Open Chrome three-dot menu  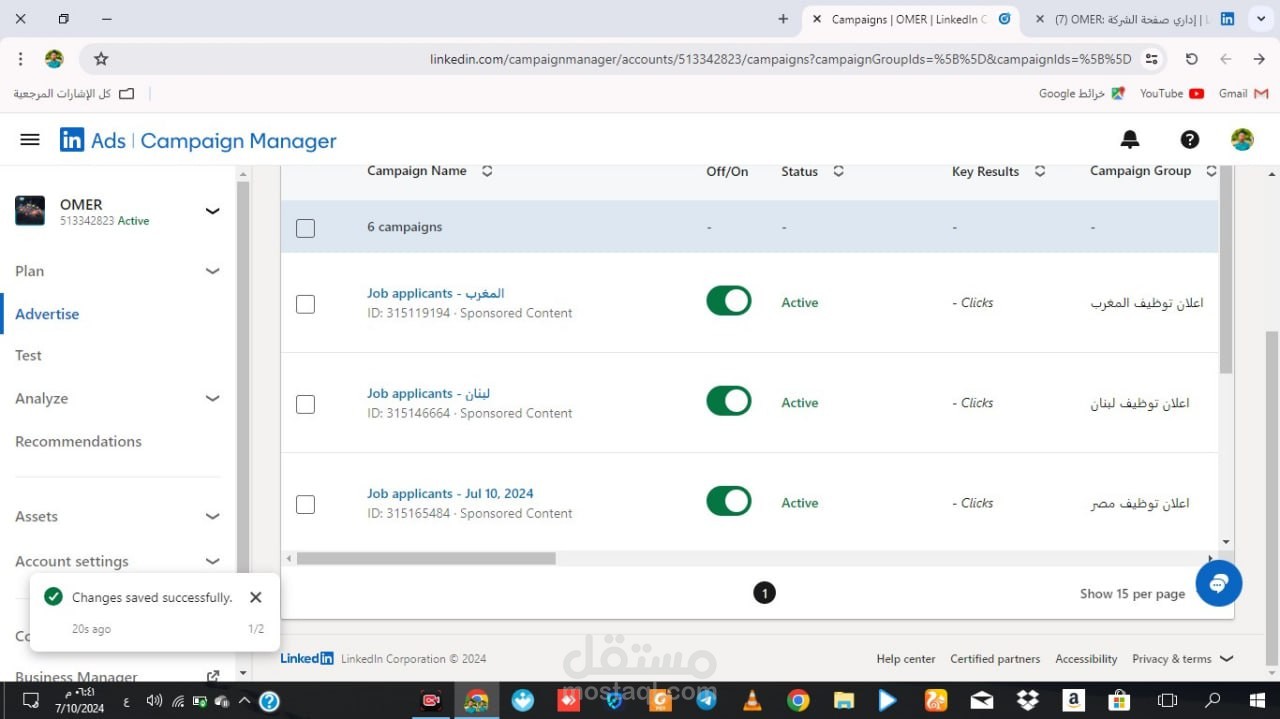coord(21,59)
